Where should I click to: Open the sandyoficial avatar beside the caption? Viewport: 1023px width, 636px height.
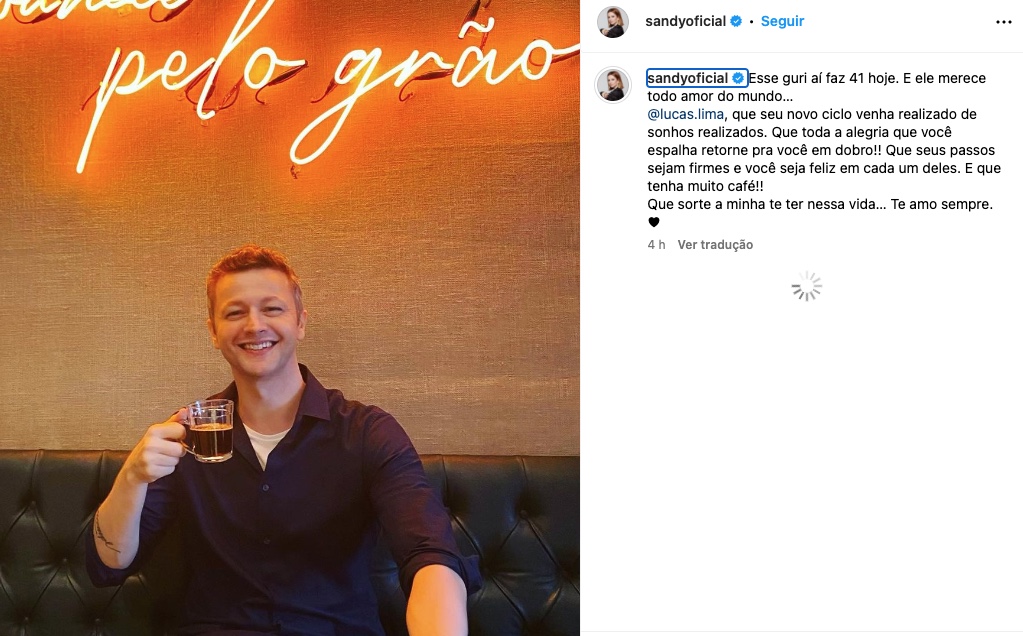613,85
